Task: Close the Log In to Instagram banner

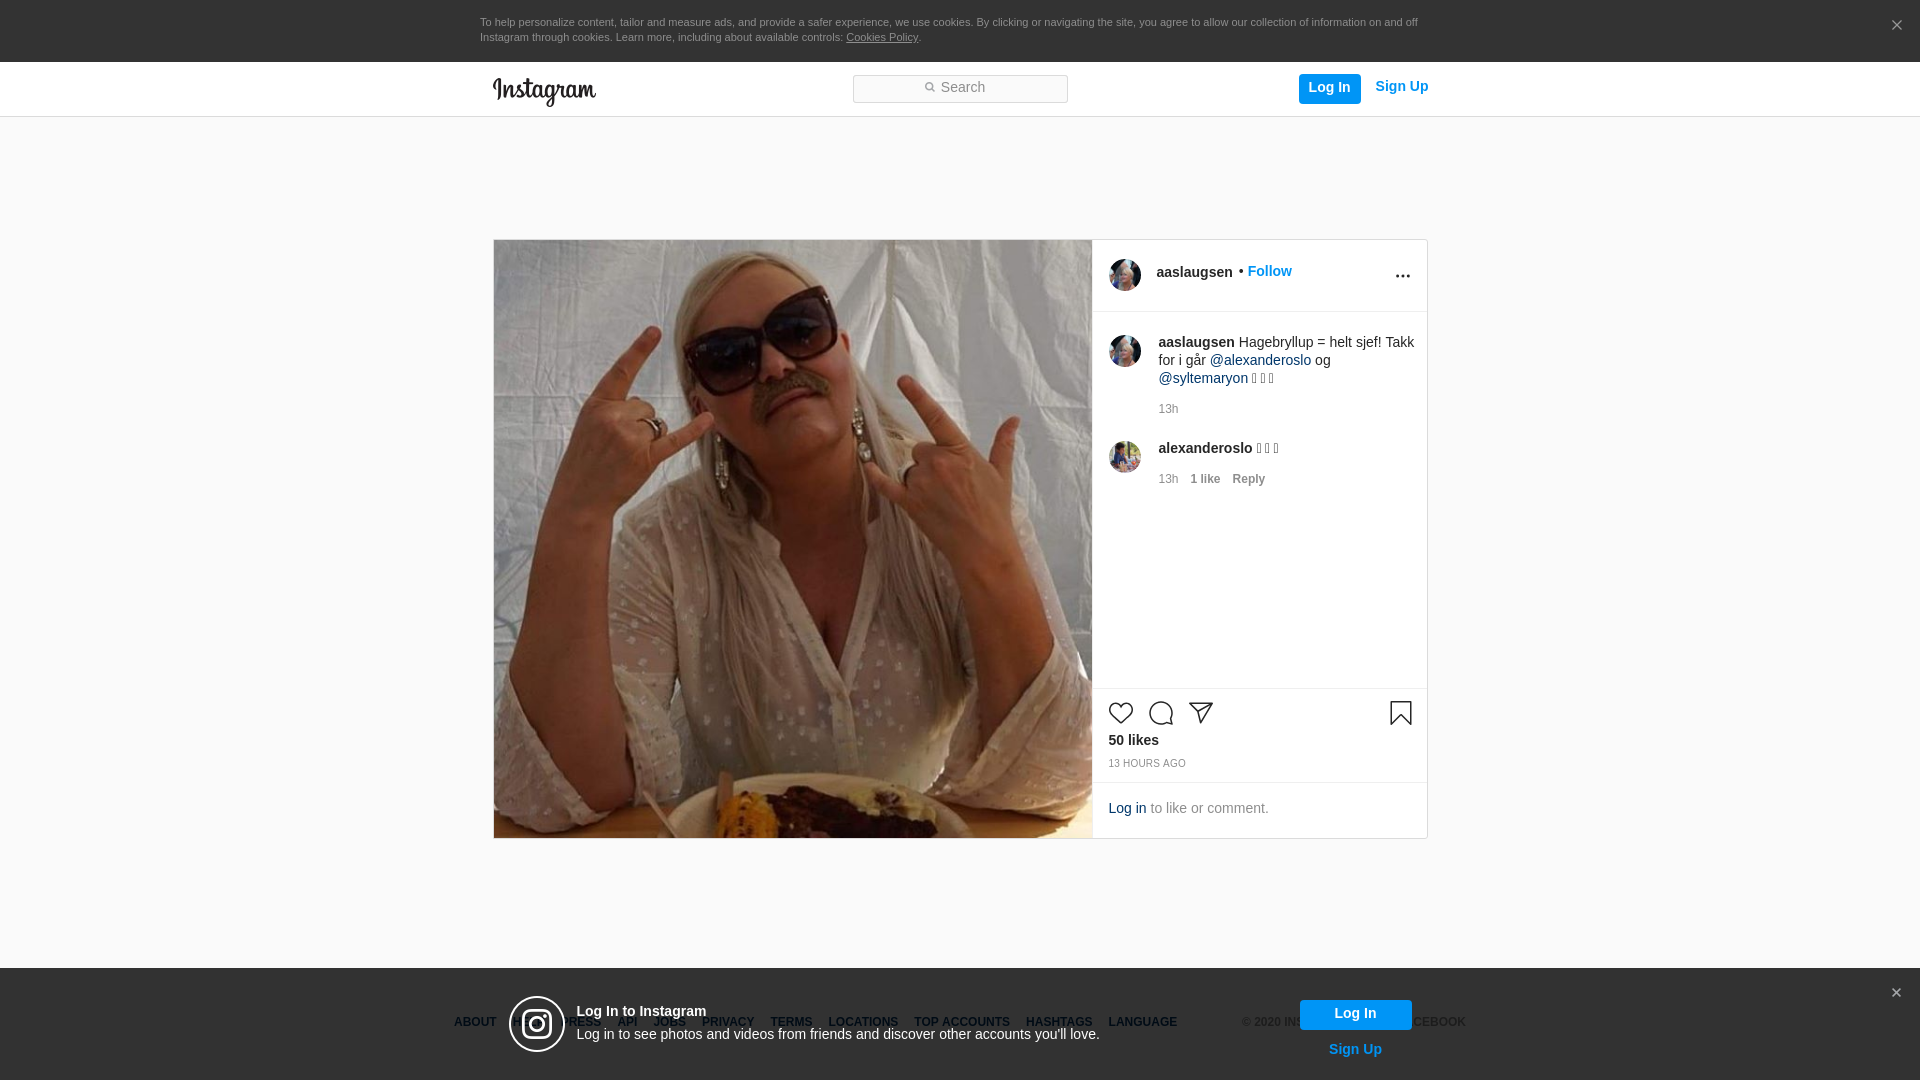Action: pyautogui.click(x=1896, y=993)
